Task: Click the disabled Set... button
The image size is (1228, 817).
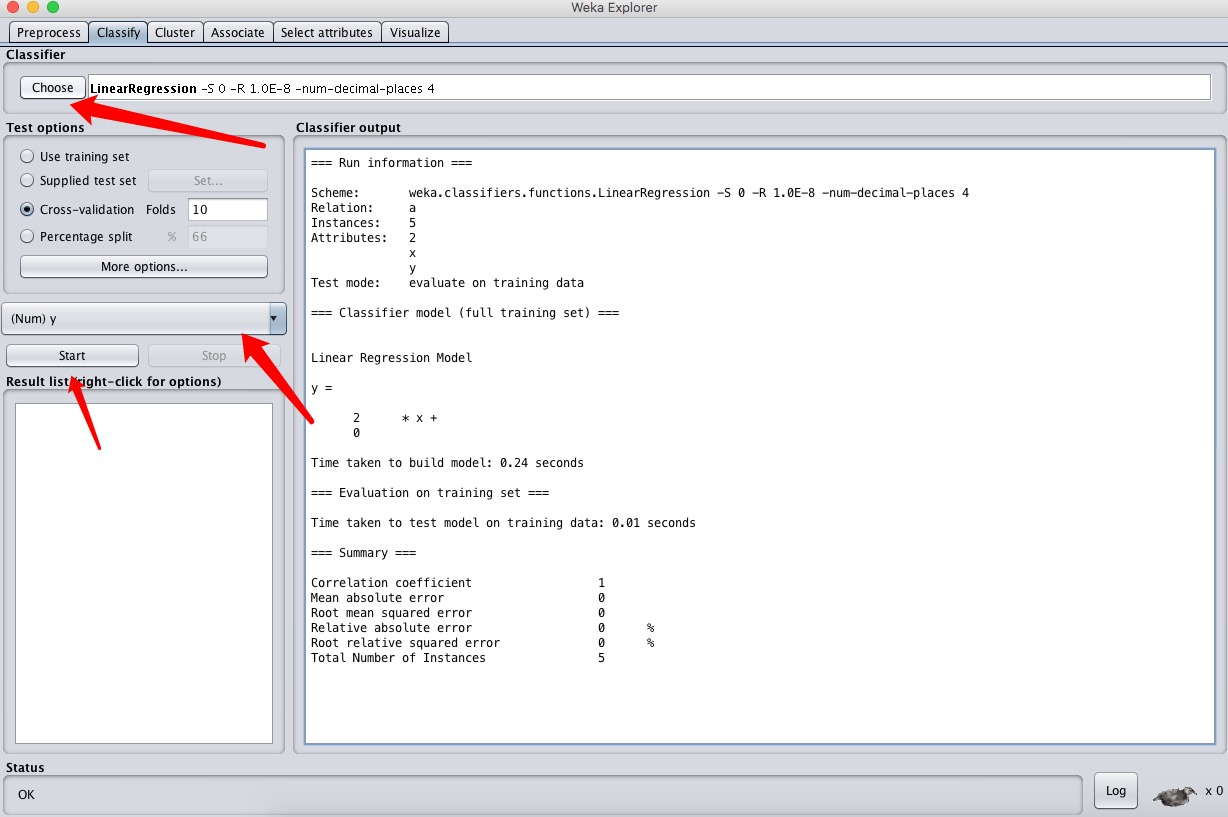Action: pyautogui.click(x=208, y=181)
